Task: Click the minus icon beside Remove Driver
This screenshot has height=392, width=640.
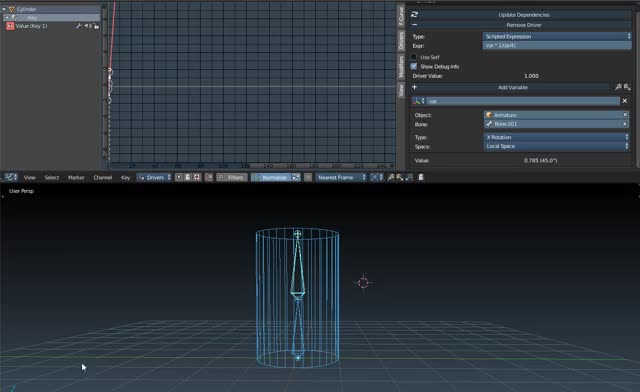Action: pos(415,25)
